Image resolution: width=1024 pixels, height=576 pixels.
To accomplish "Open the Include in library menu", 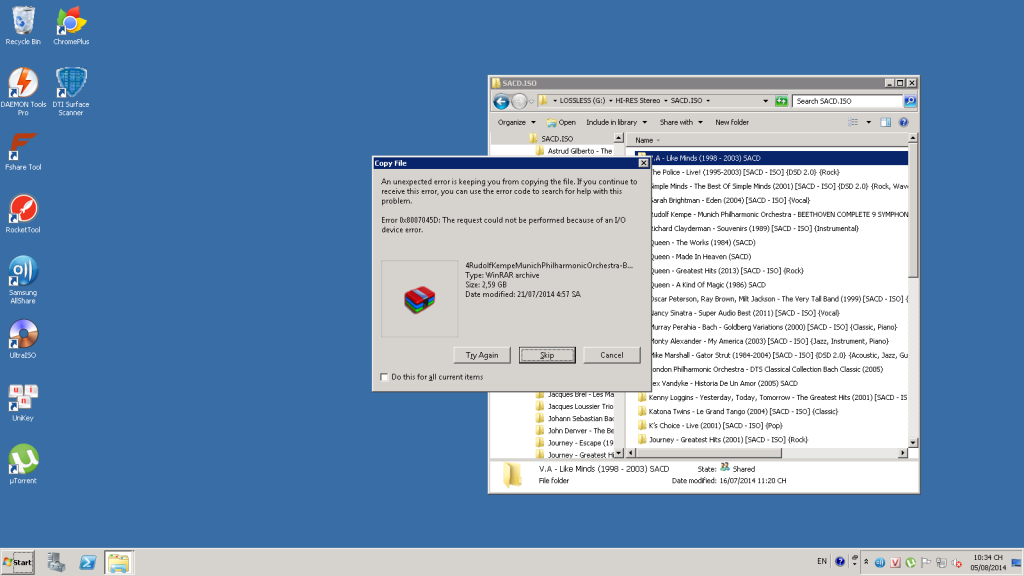I will click(616, 122).
